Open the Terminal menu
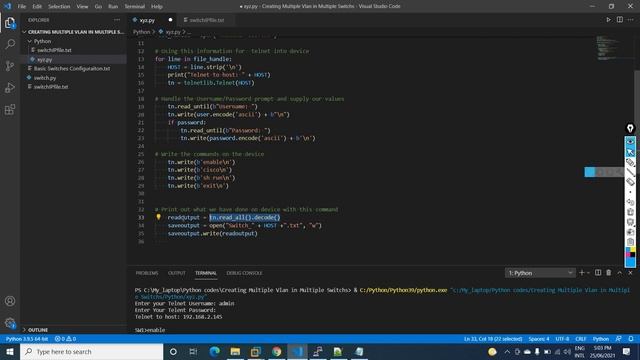 coord(135,6)
